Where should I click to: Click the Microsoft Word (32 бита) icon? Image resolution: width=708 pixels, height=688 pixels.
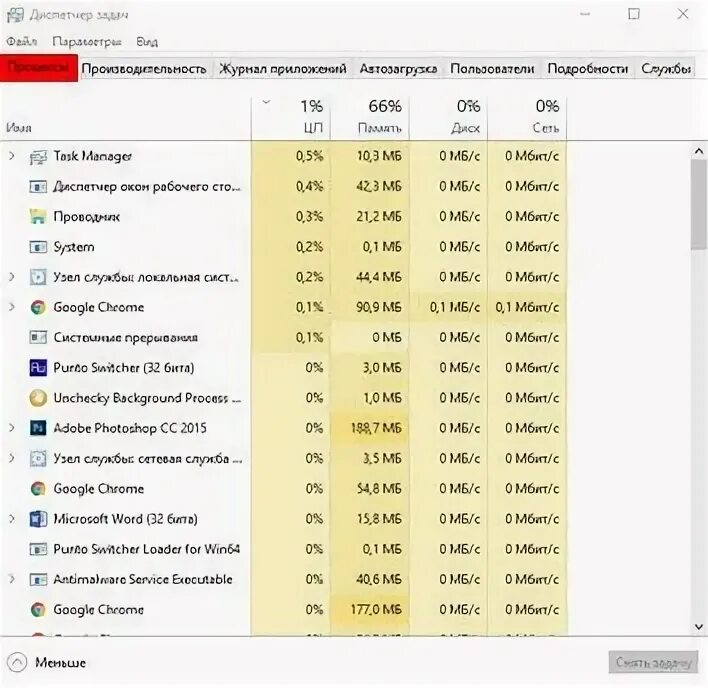(38, 520)
